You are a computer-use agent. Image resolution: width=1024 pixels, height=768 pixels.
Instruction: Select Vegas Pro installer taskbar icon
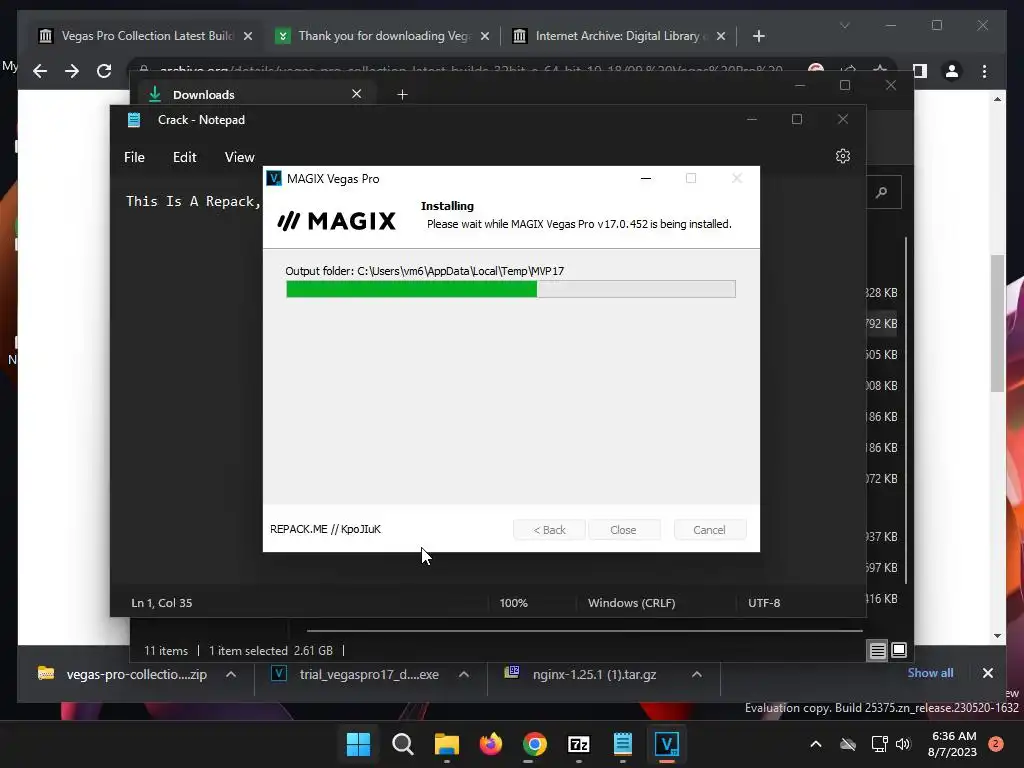pyautogui.click(x=667, y=744)
